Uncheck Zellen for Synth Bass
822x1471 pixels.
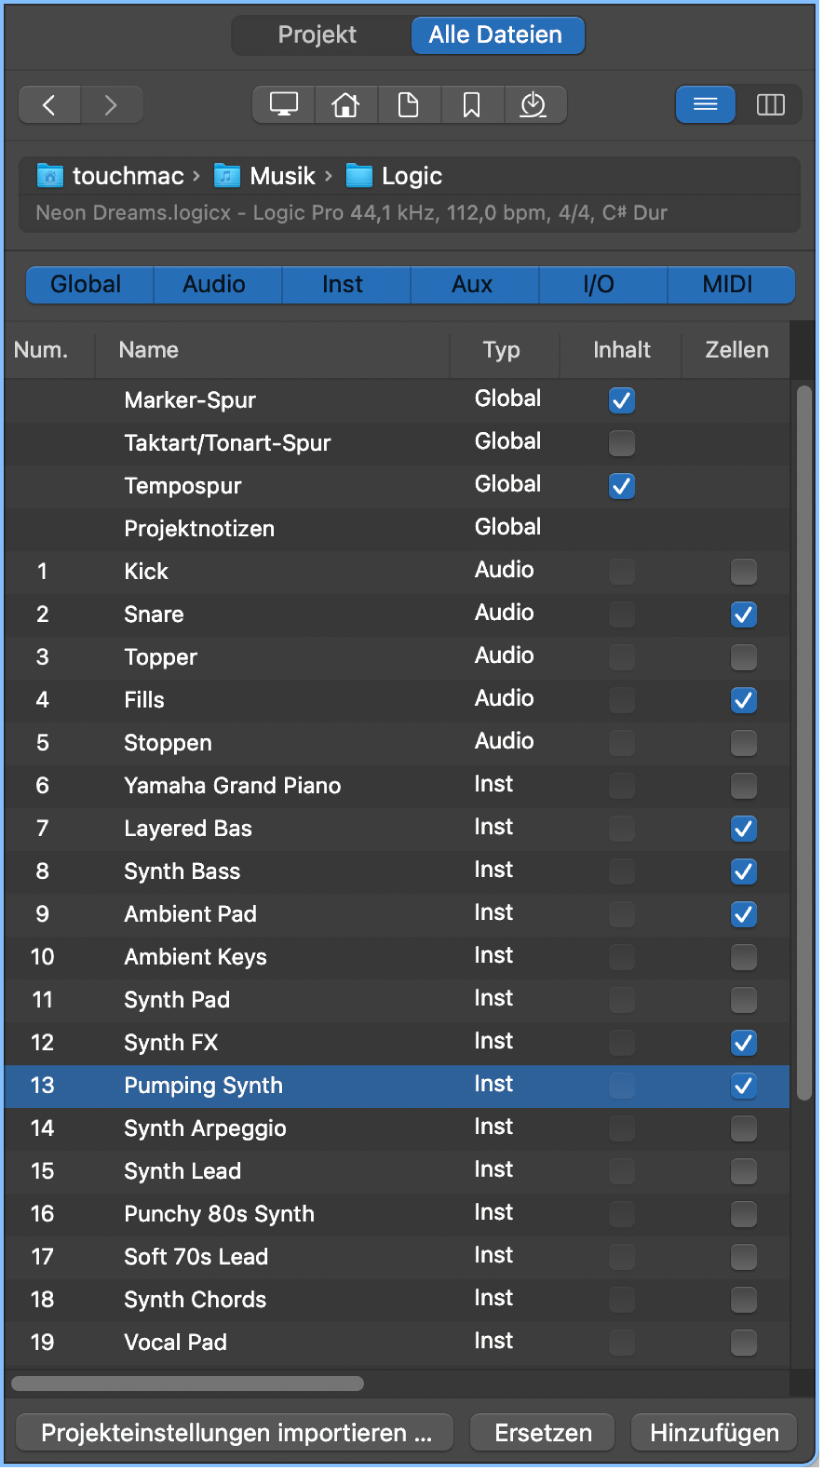coord(743,872)
